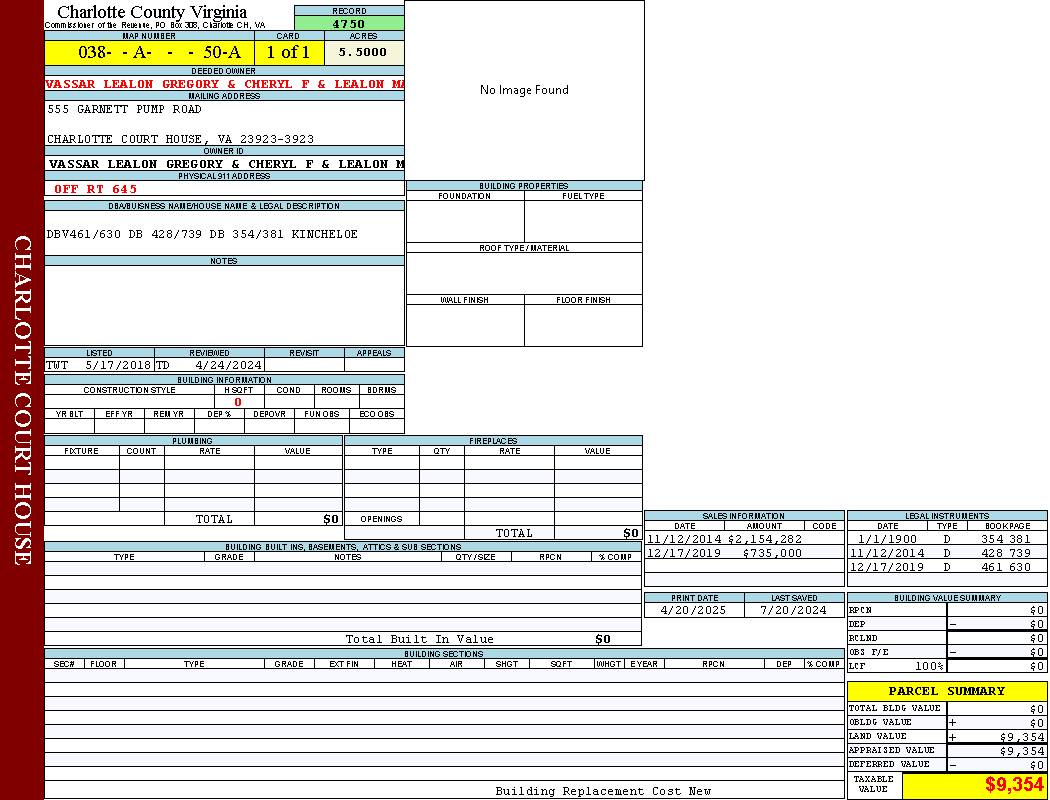Click the Charlotte County Virginia title
1050x800 pixels.
[152, 12]
